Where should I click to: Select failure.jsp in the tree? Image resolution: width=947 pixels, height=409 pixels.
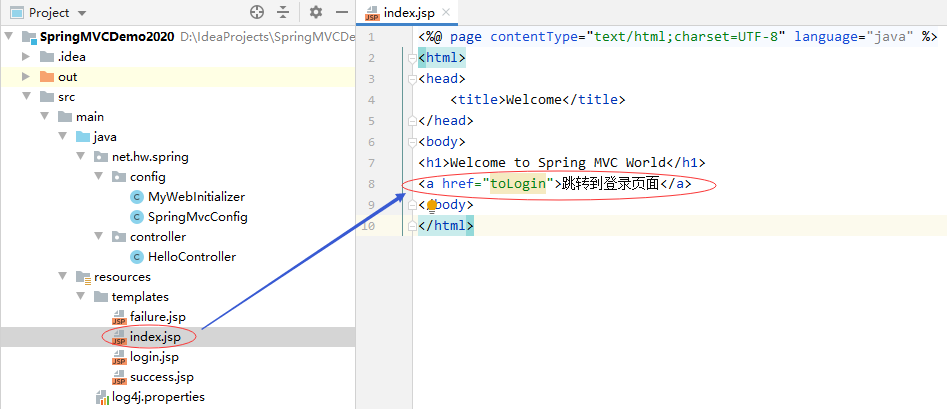click(158, 317)
